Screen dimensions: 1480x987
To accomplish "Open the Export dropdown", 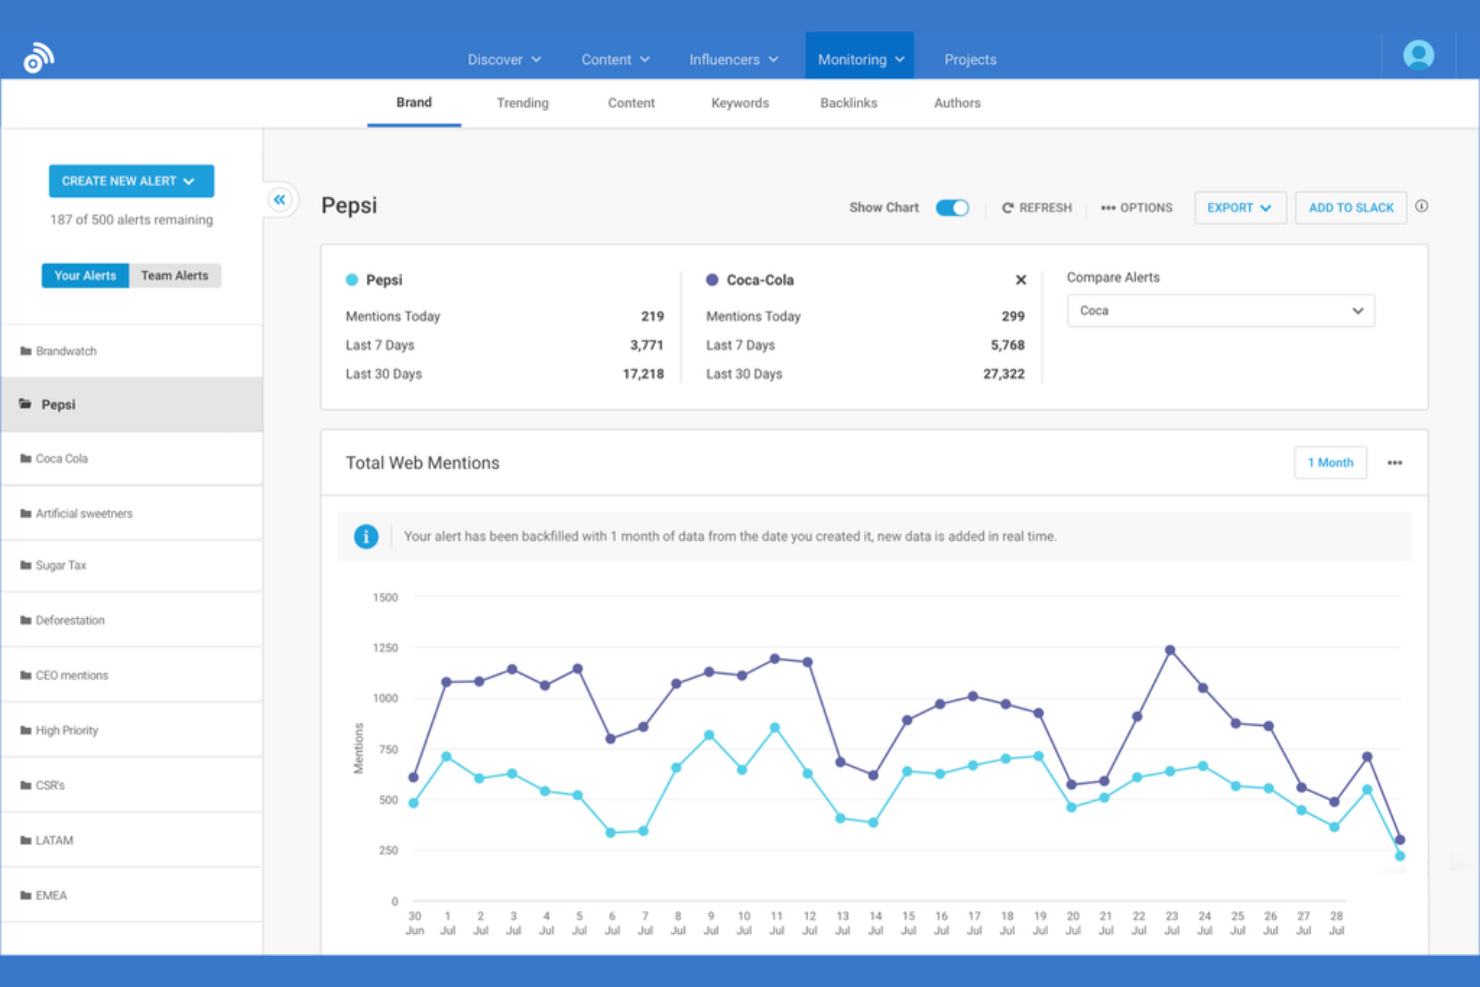I will pos(1240,208).
